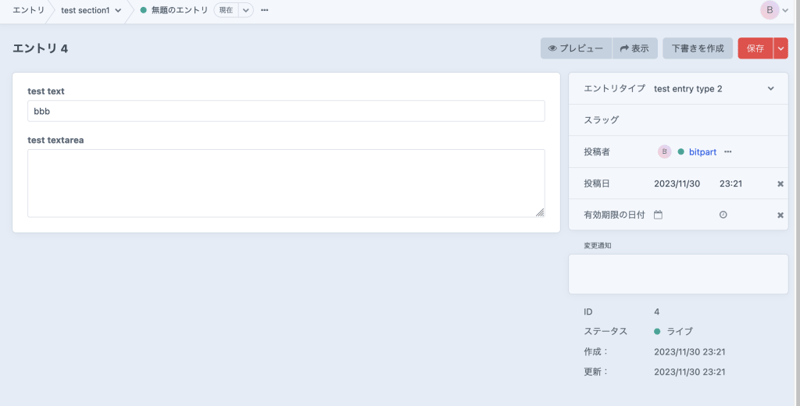The width and height of the screenshot is (800, 406).
Task: Click the clock icon in expiry time
Action: click(723, 215)
